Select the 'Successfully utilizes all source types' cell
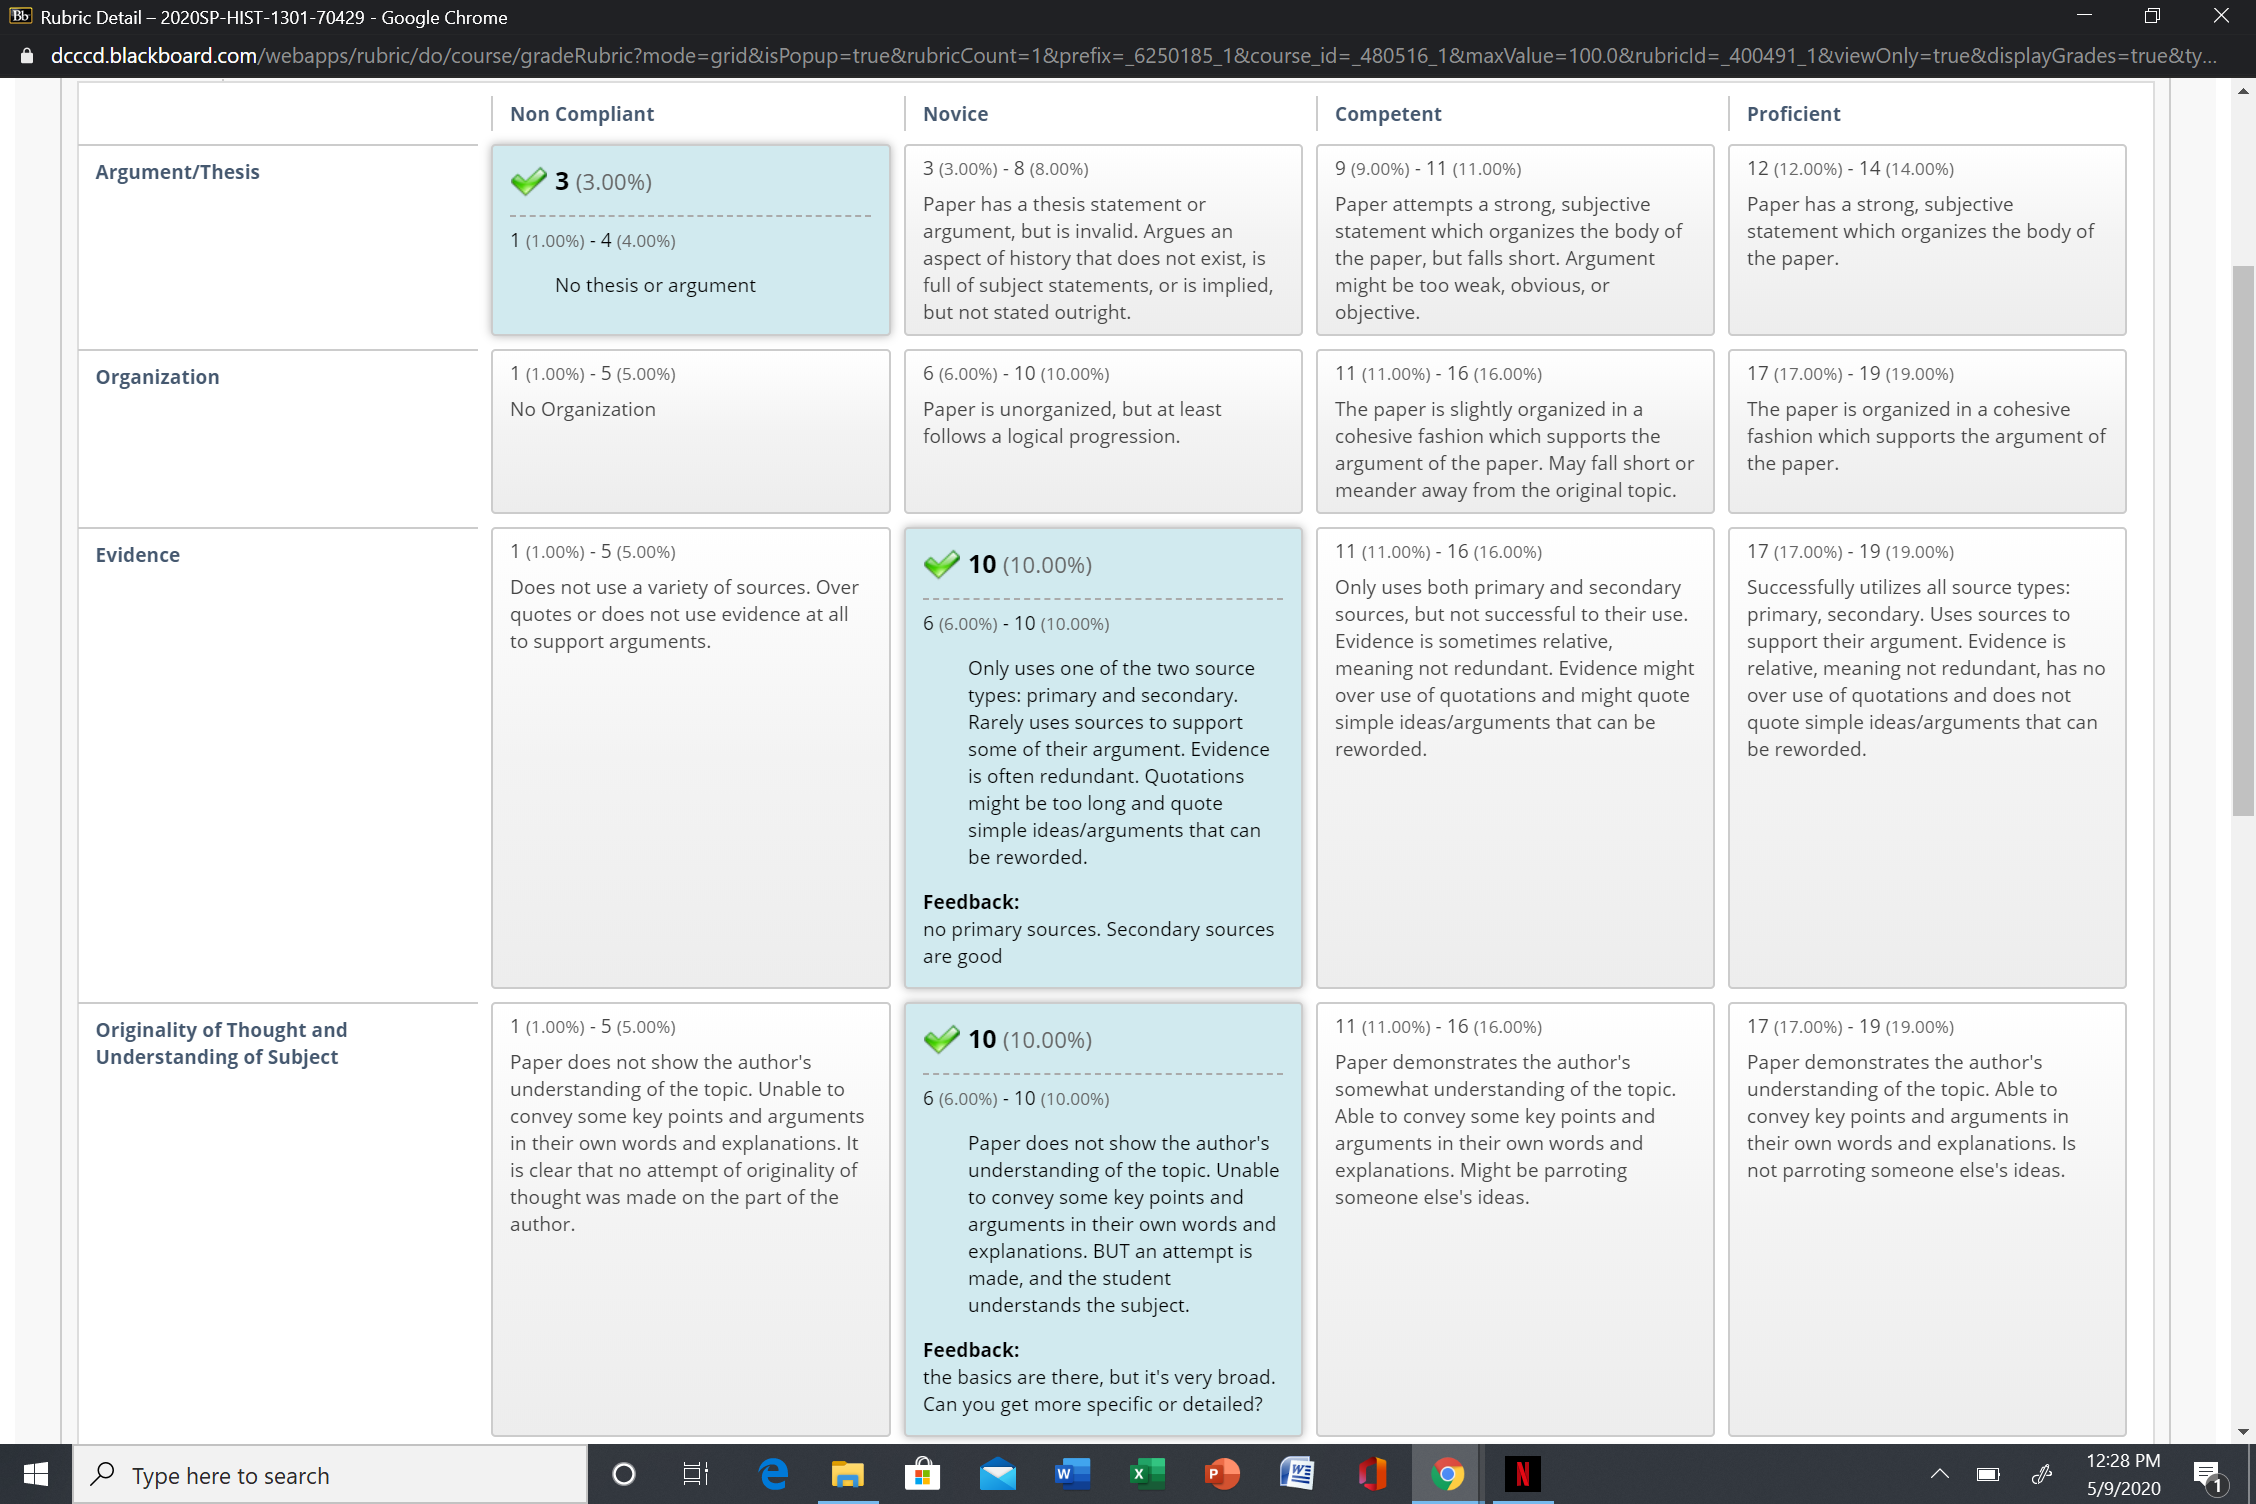2256x1504 pixels. point(1927,758)
